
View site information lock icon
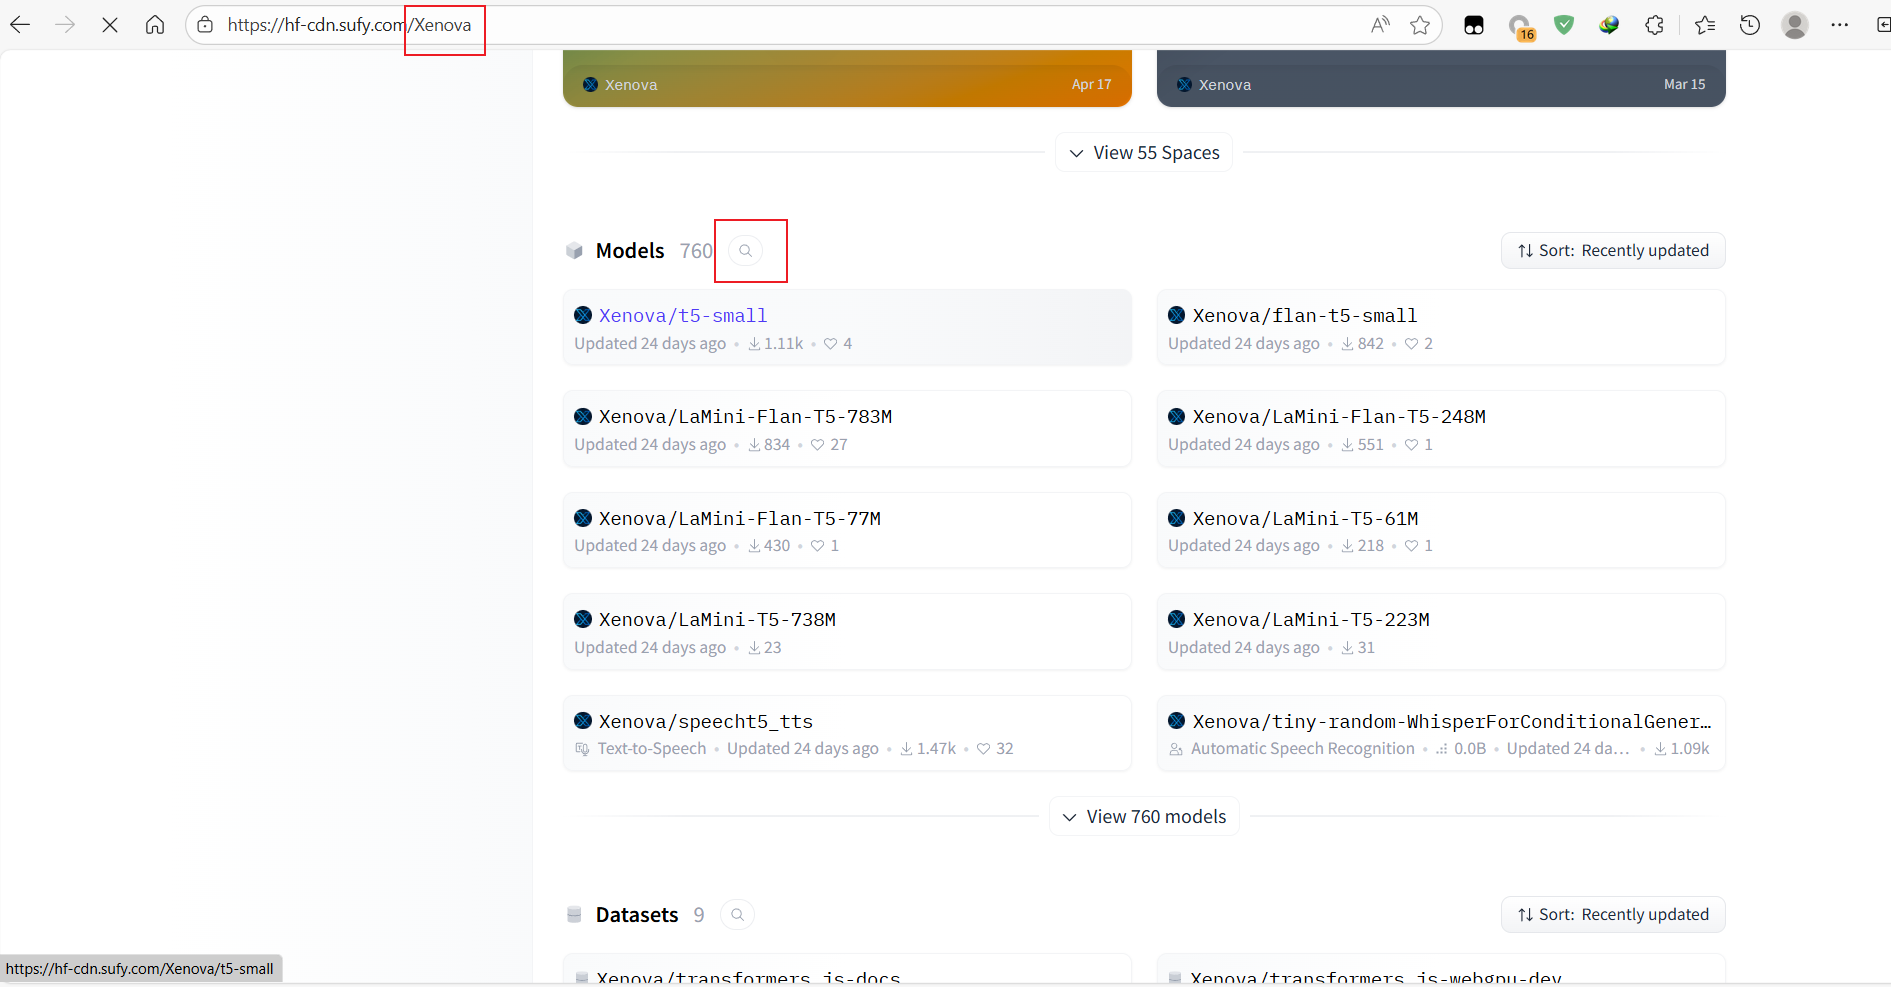pos(205,25)
